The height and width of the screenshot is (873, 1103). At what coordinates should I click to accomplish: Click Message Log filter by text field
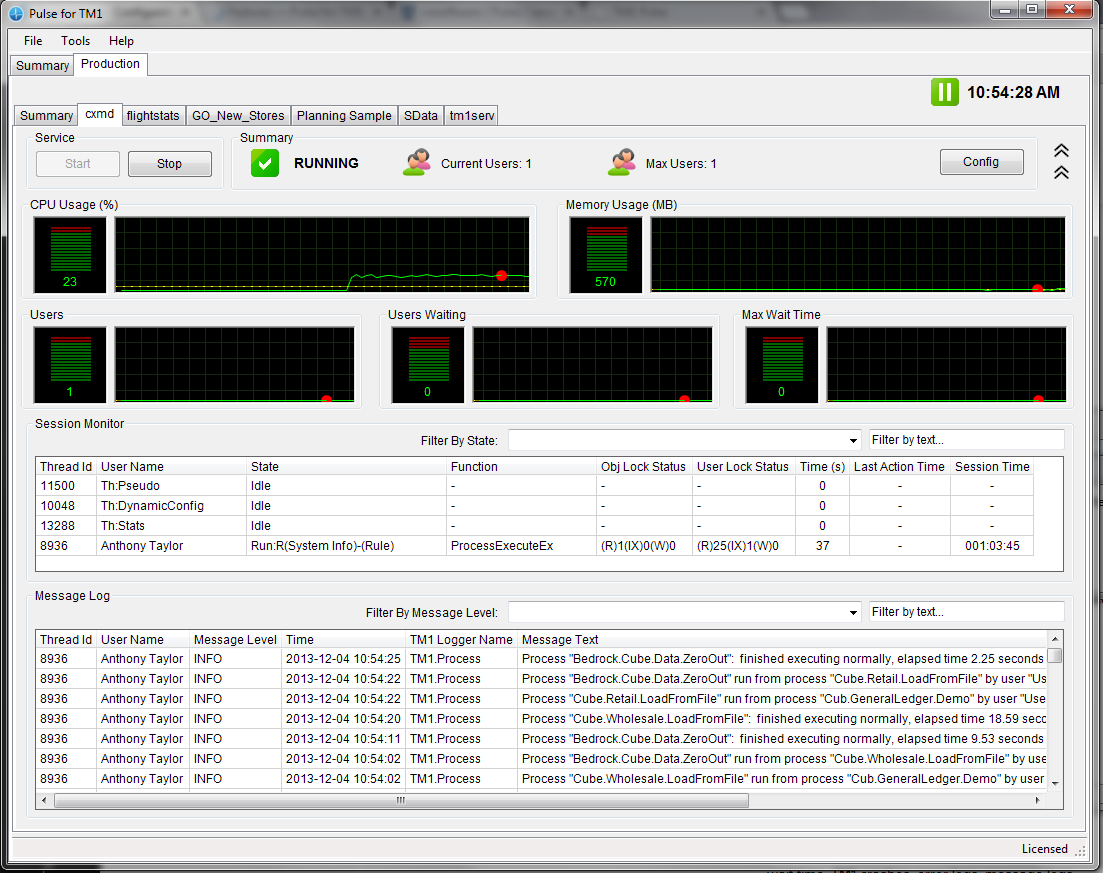[x=967, y=612]
